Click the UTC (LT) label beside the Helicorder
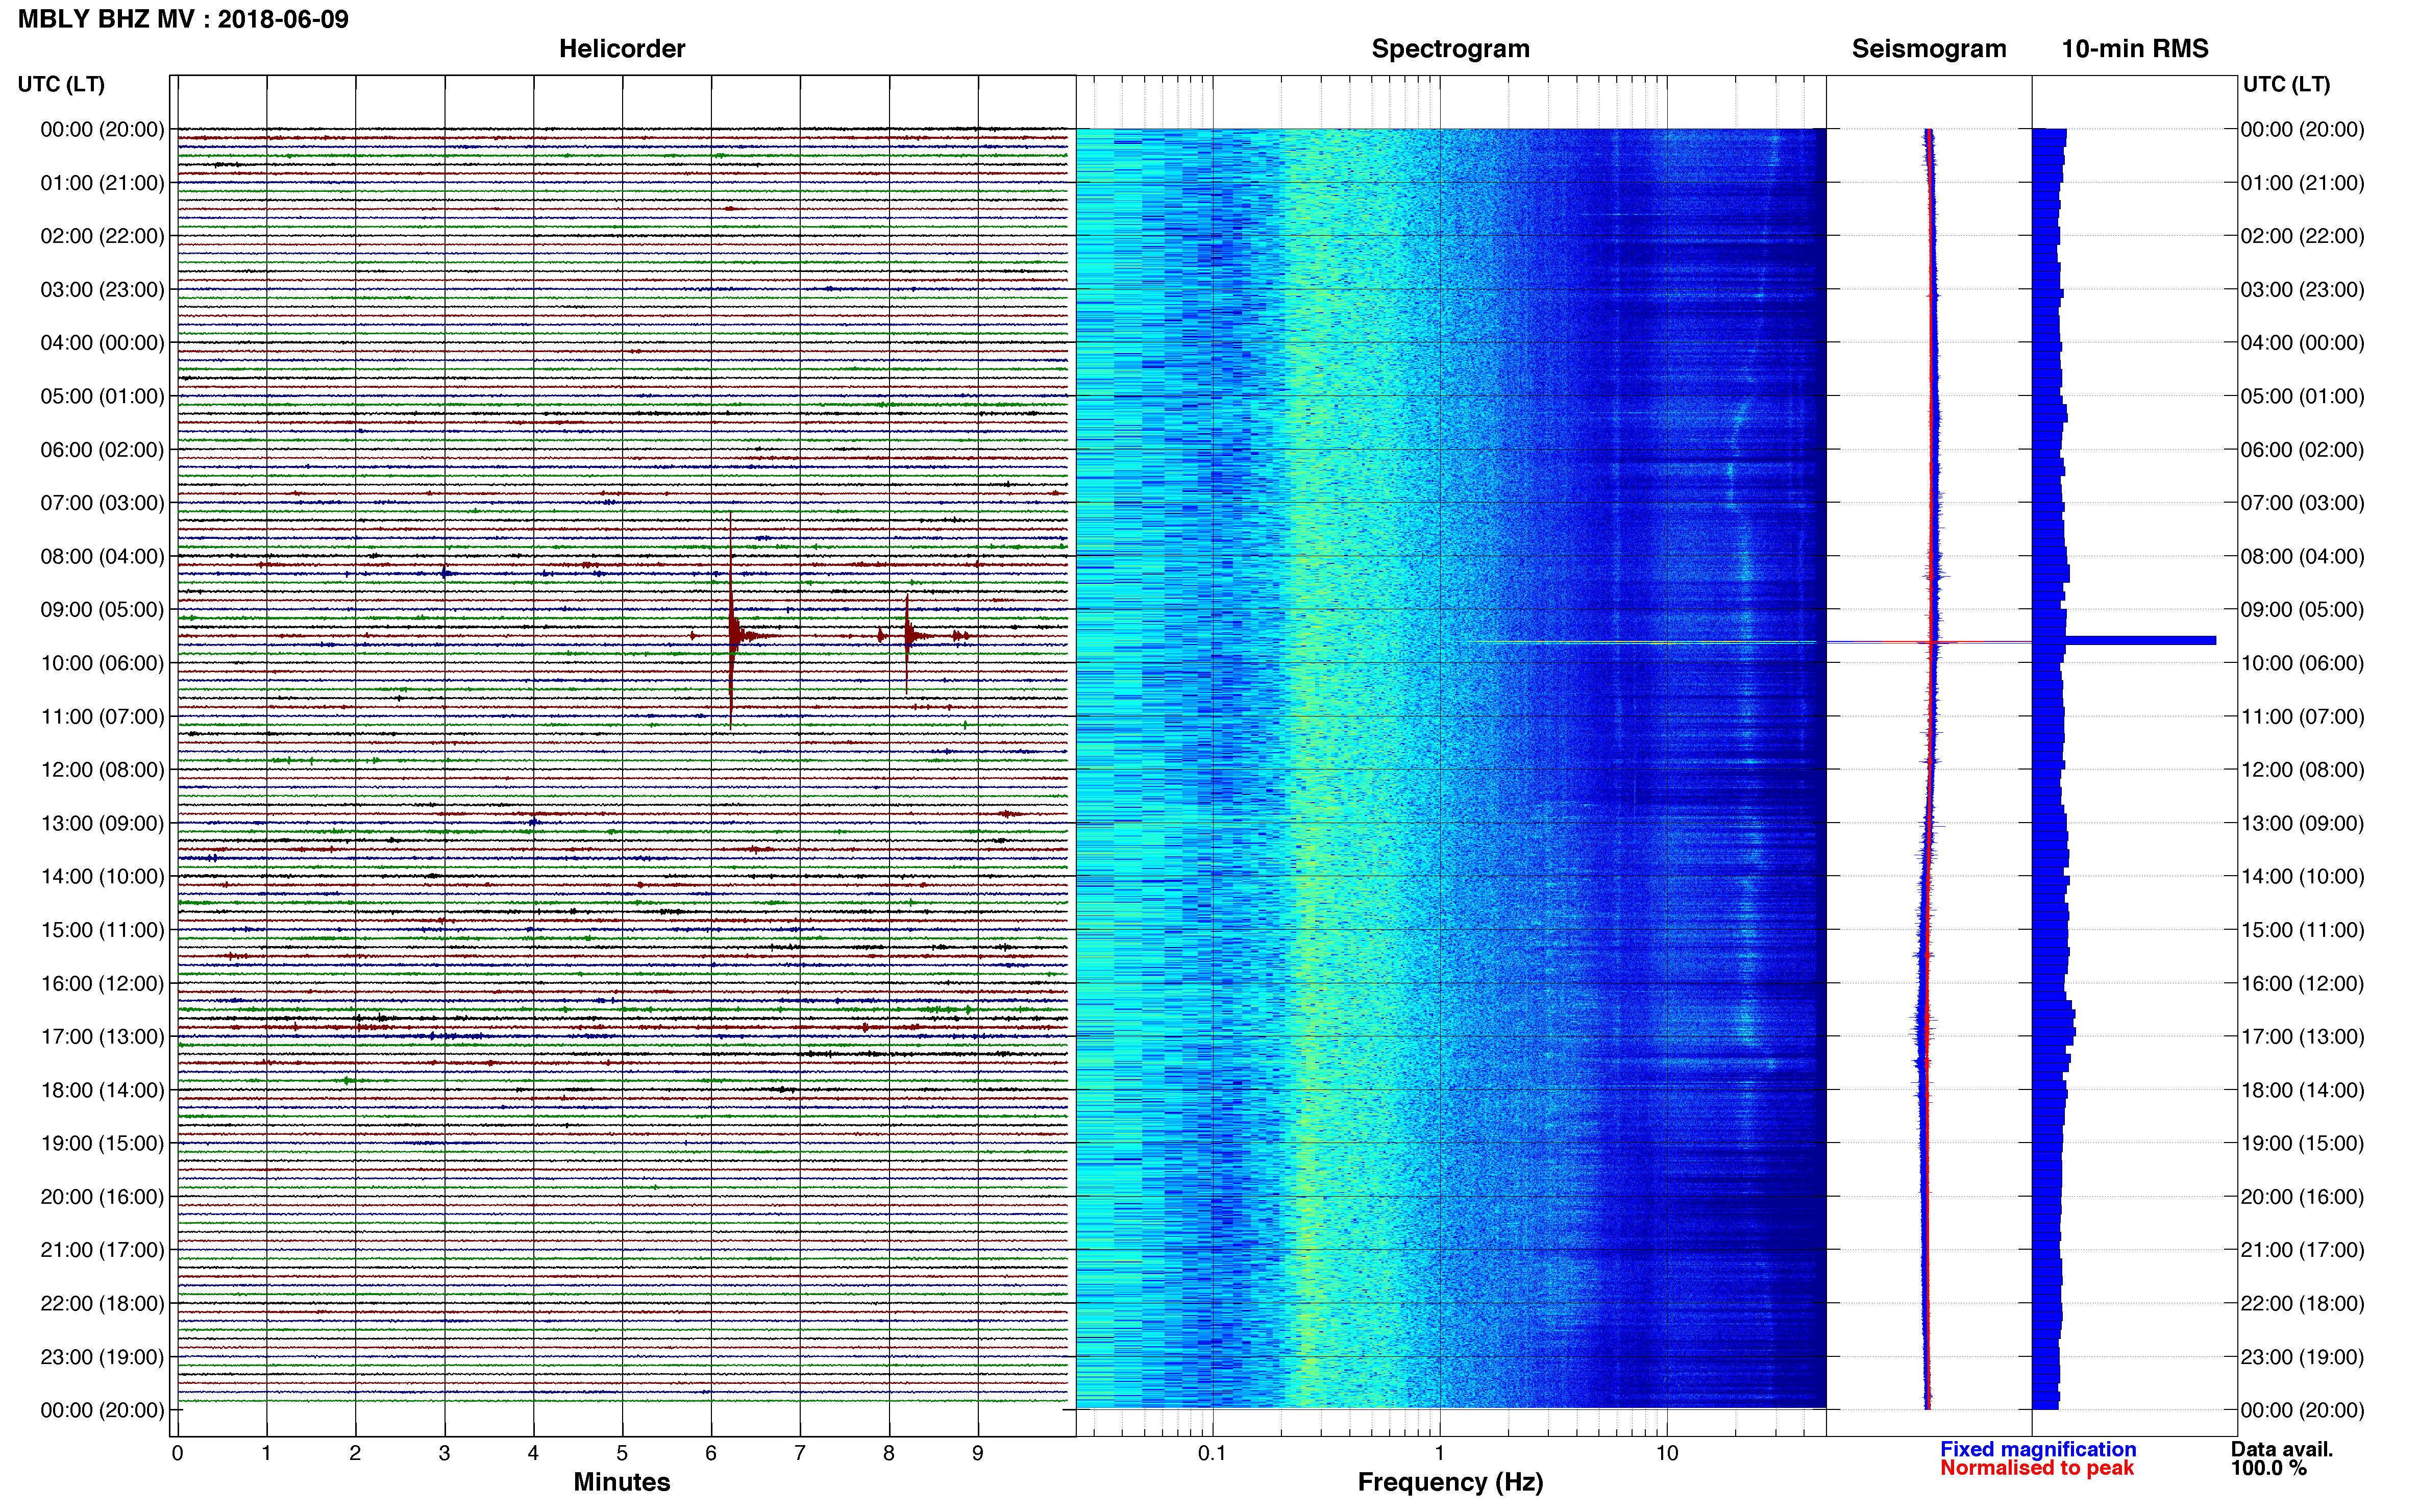The image size is (2419, 1512). click(61, 84)
